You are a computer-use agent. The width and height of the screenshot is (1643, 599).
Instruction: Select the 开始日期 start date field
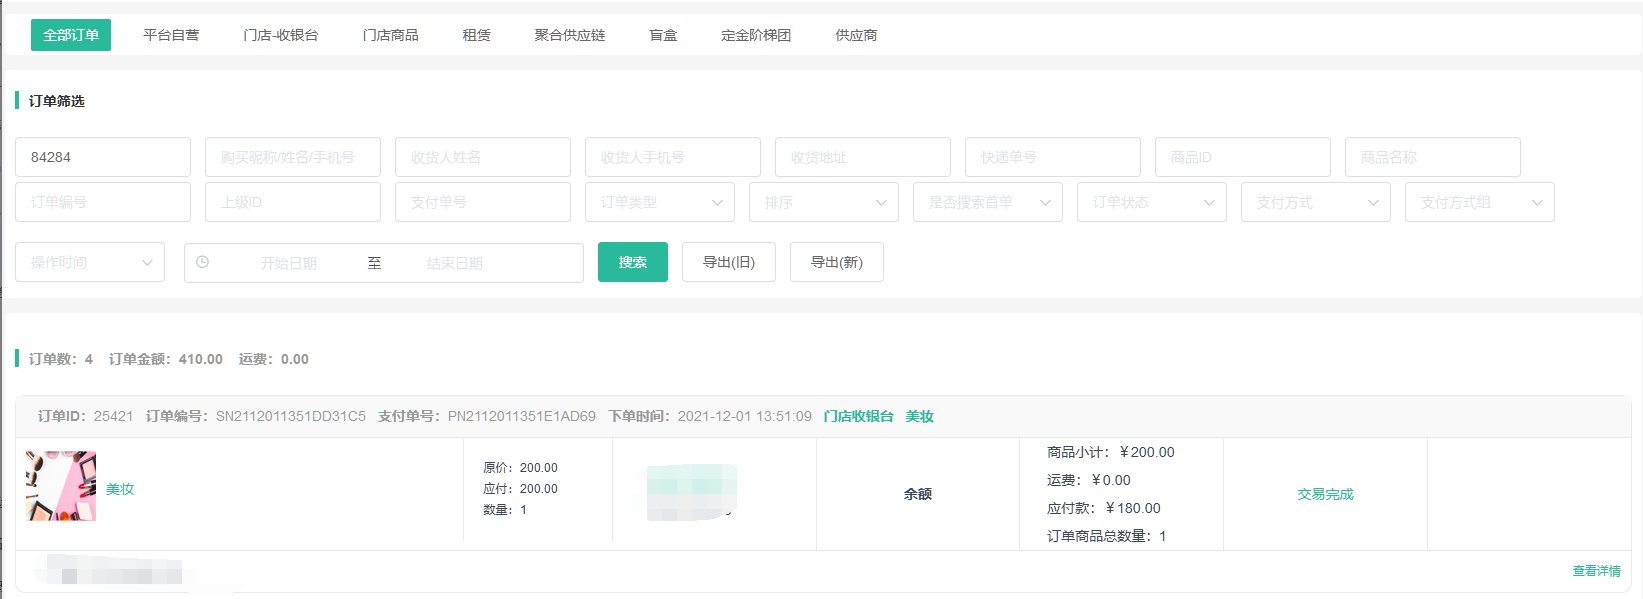point(289,263)
